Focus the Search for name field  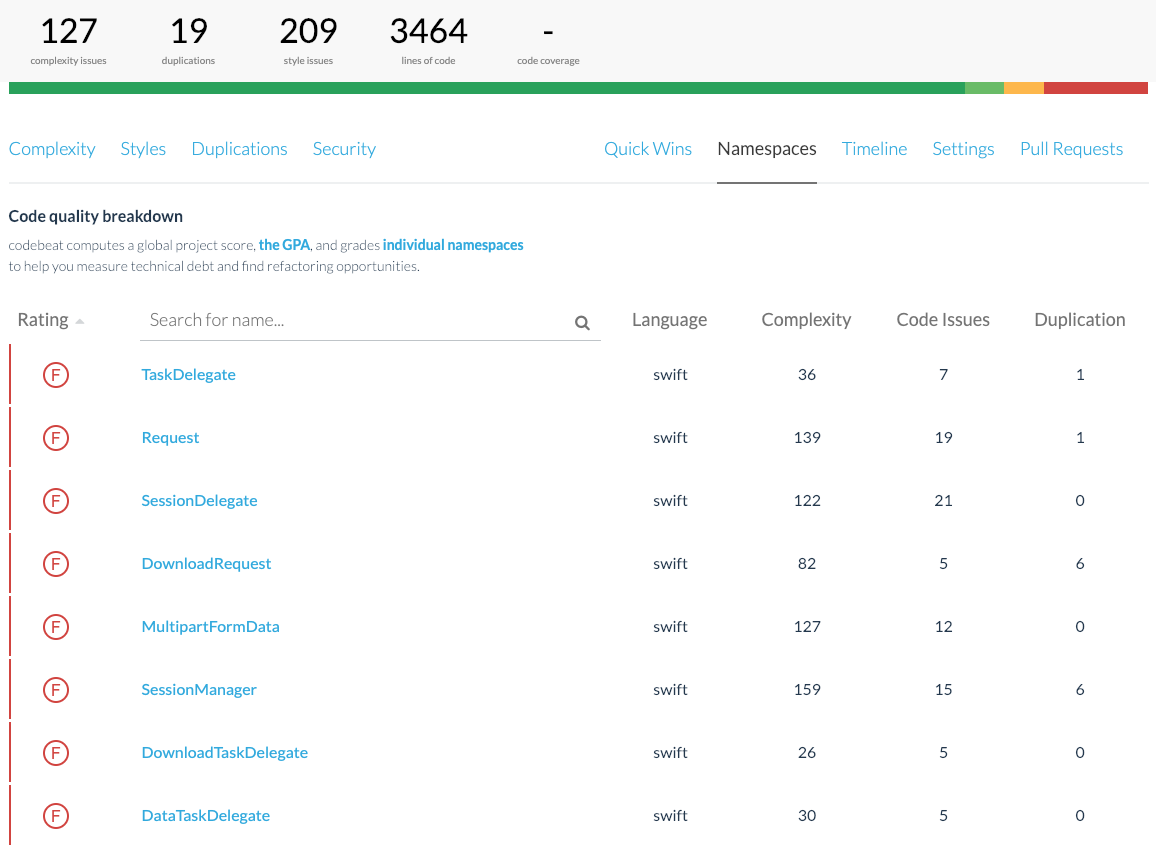coord(355,321)
